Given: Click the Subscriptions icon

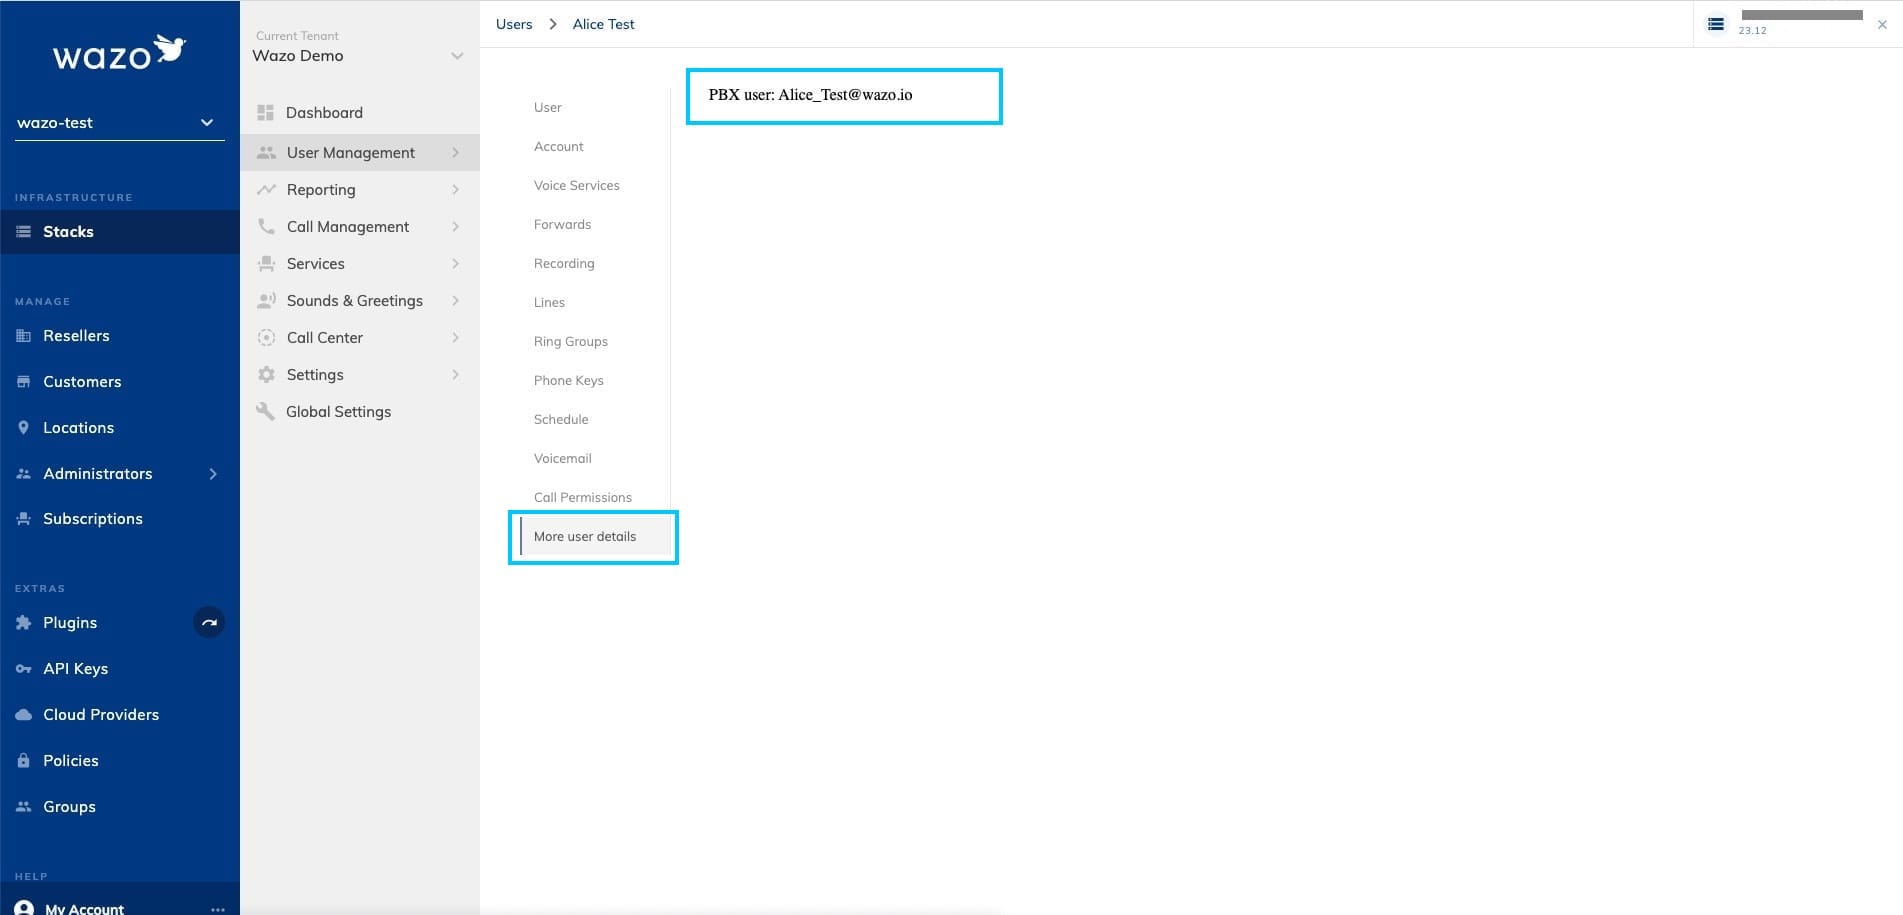Looking at the screenshot, I should [x=23, y=519].
